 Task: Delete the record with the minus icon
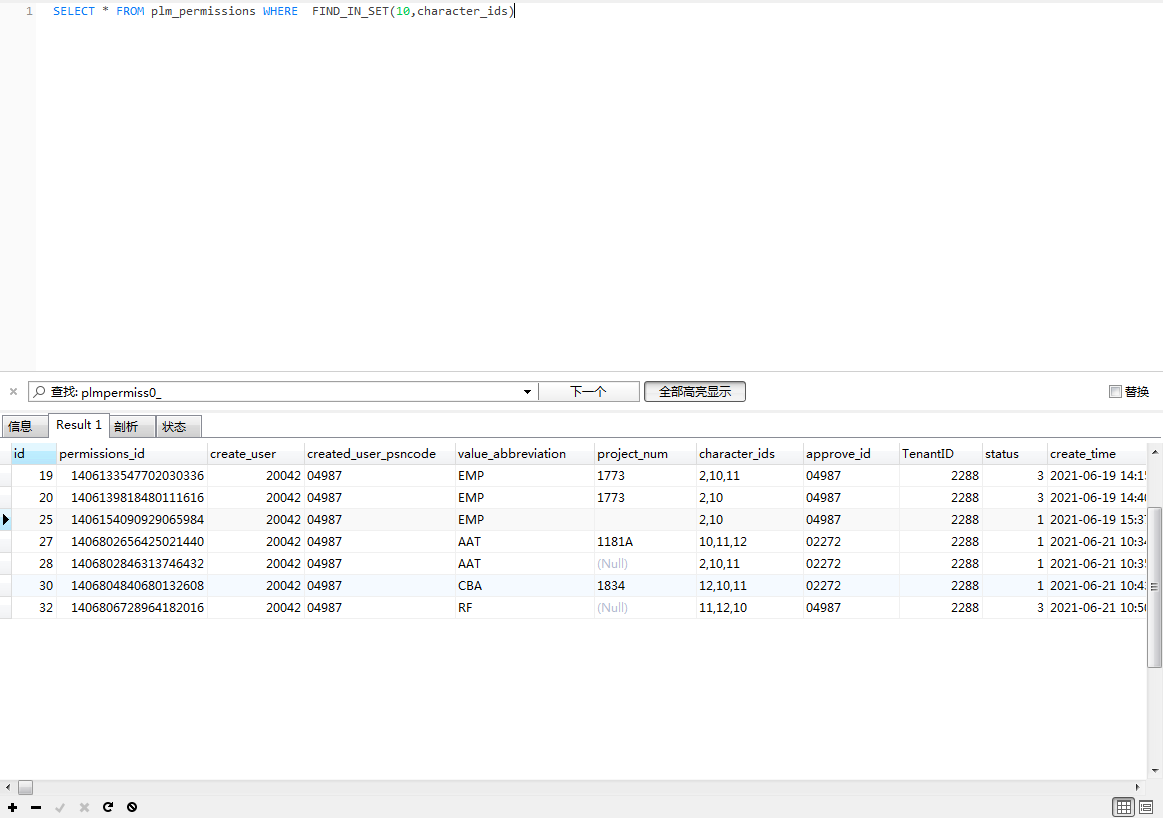tap(36, 807)
